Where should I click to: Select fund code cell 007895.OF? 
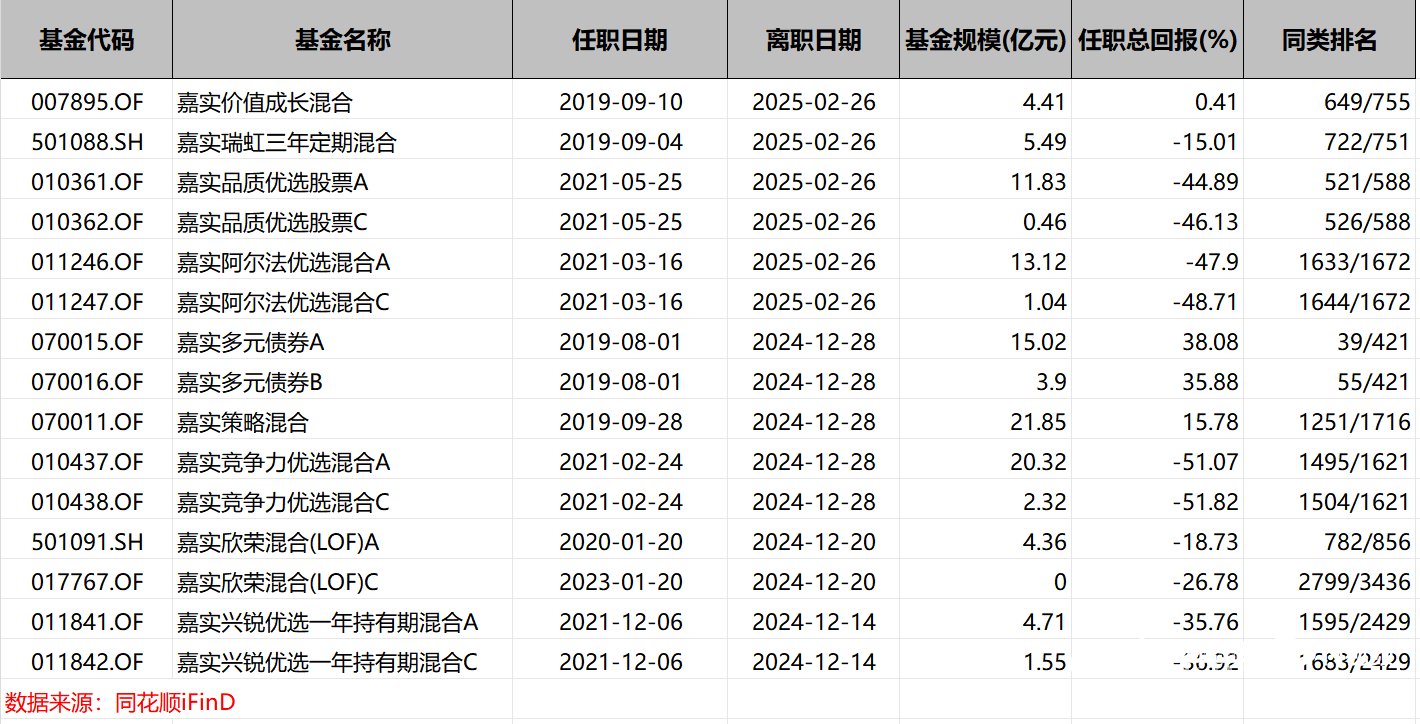(x=87, y=102)
